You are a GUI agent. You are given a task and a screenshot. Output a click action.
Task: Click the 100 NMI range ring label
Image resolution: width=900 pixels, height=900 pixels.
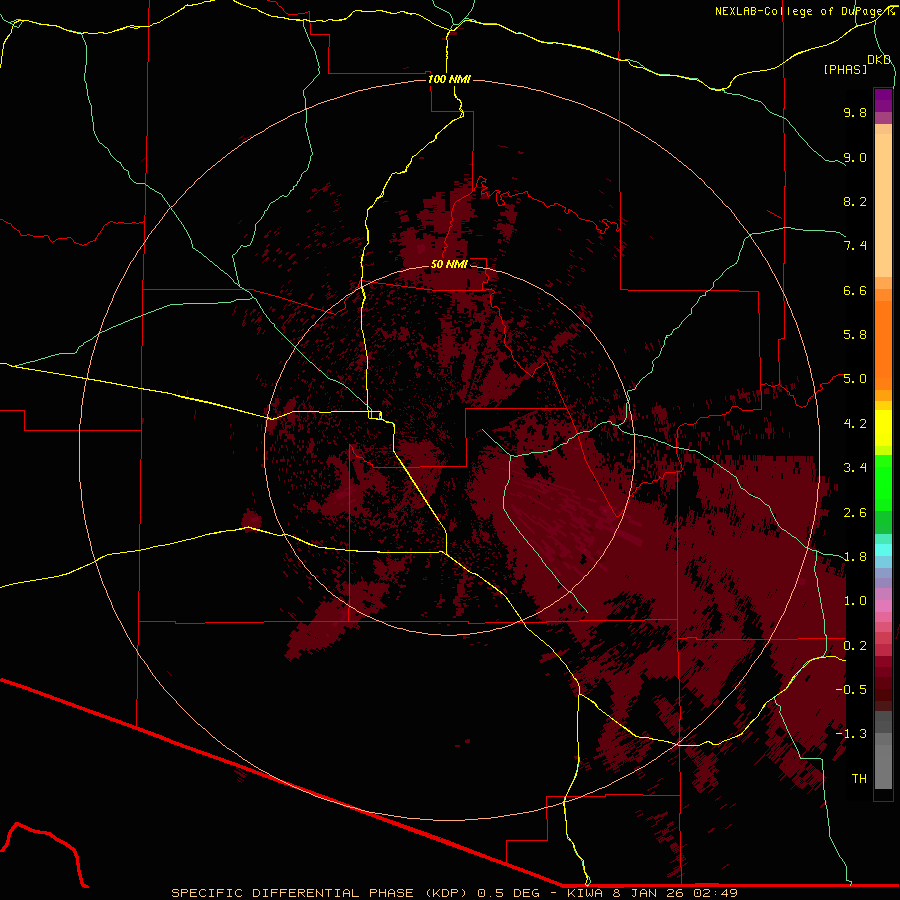tap(448, 79)
